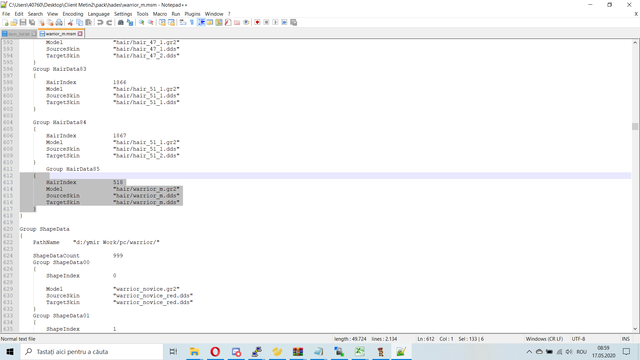640x360 pixels.
Task: Open the Tools menu
Action: click(x=142, y=14)
